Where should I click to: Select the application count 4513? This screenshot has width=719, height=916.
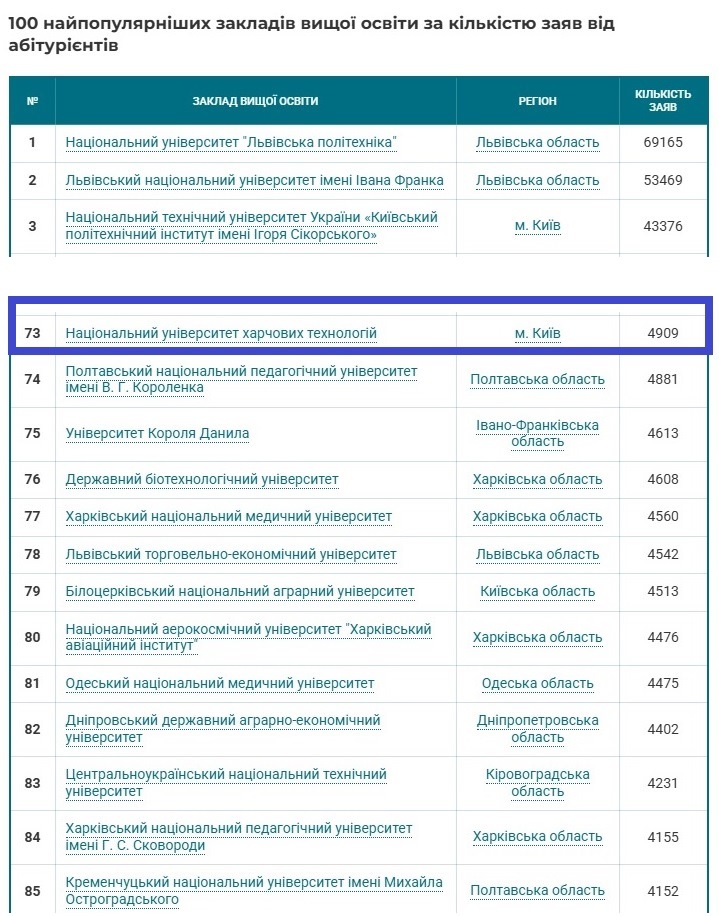tap(663, 592)
